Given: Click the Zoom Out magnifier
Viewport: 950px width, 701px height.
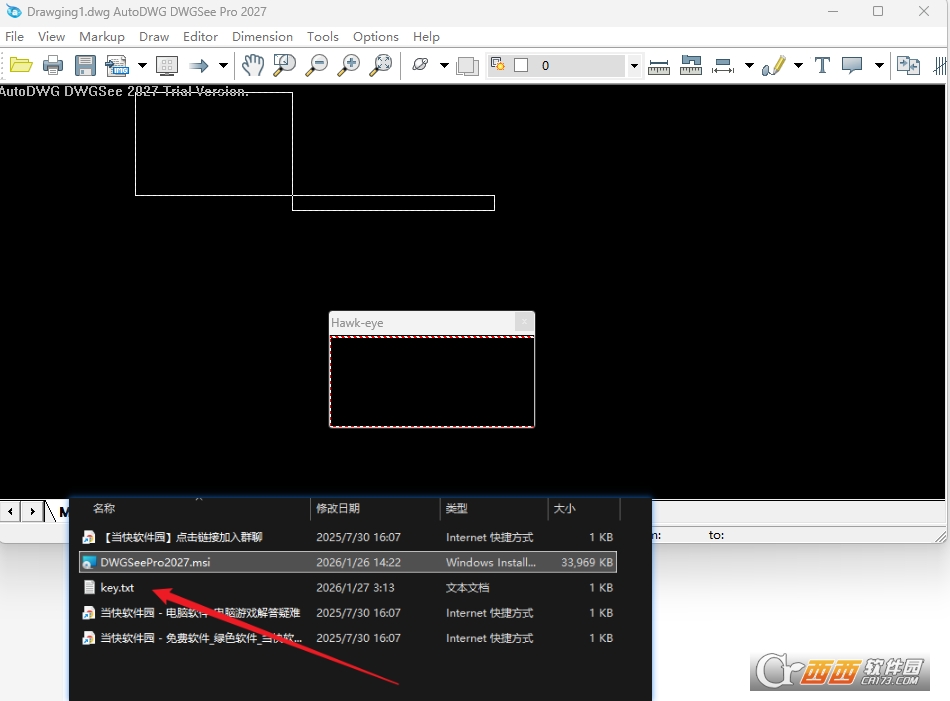Looking at the screenshot, I should [x=316, y=65].
